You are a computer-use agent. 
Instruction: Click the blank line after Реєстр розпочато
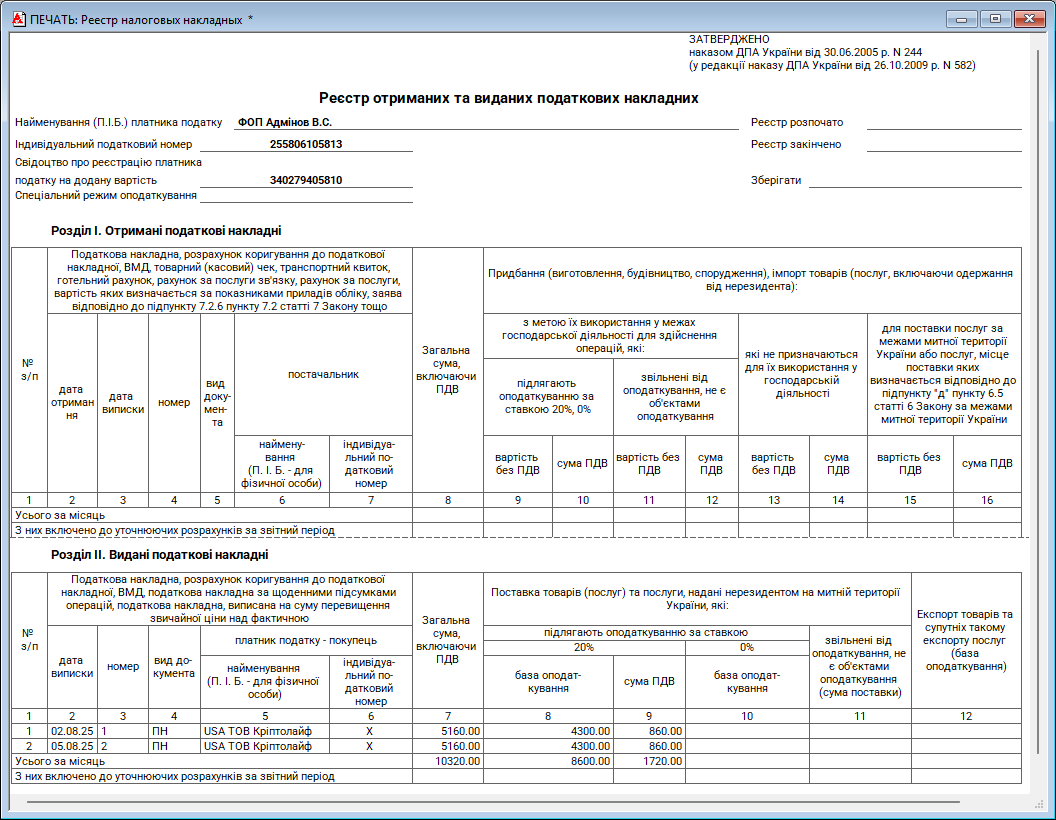tap(943, 124)
